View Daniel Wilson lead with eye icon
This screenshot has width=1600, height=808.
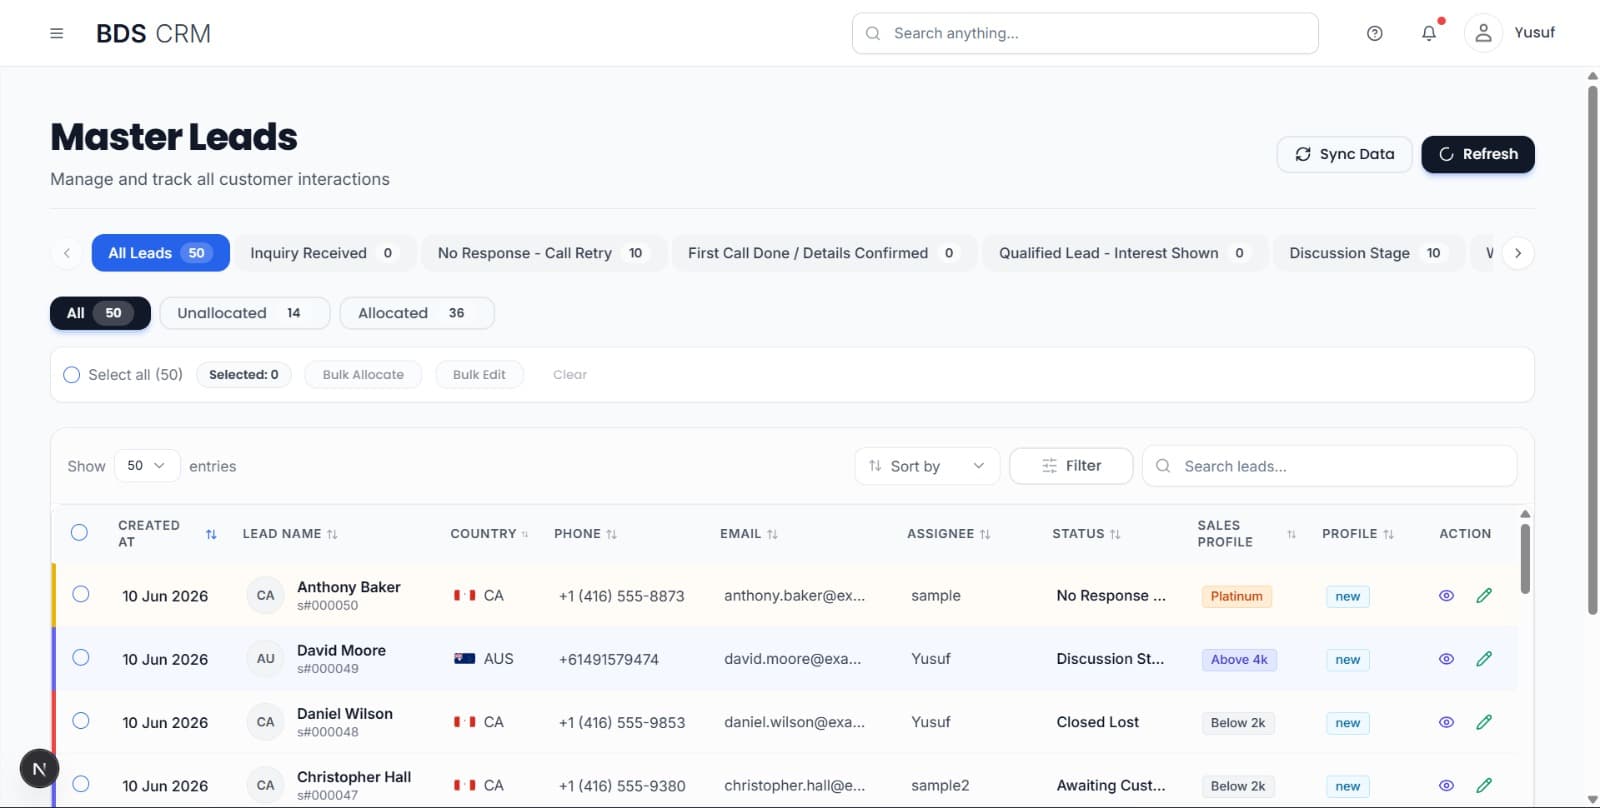1446,722
